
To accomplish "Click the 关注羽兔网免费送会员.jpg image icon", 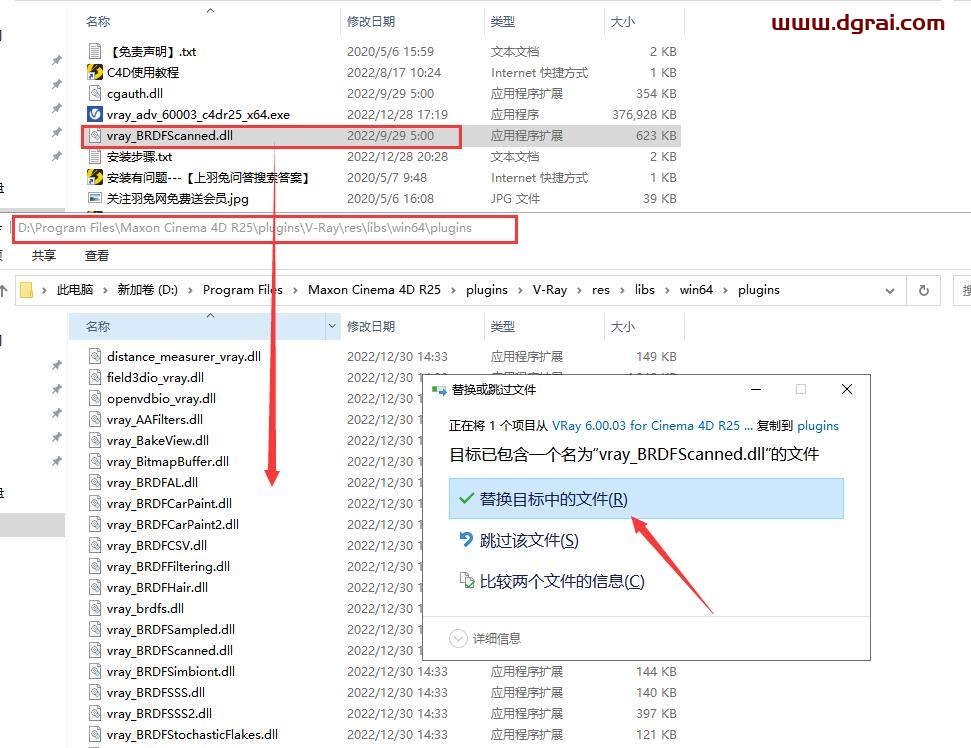I will point(95,198).
